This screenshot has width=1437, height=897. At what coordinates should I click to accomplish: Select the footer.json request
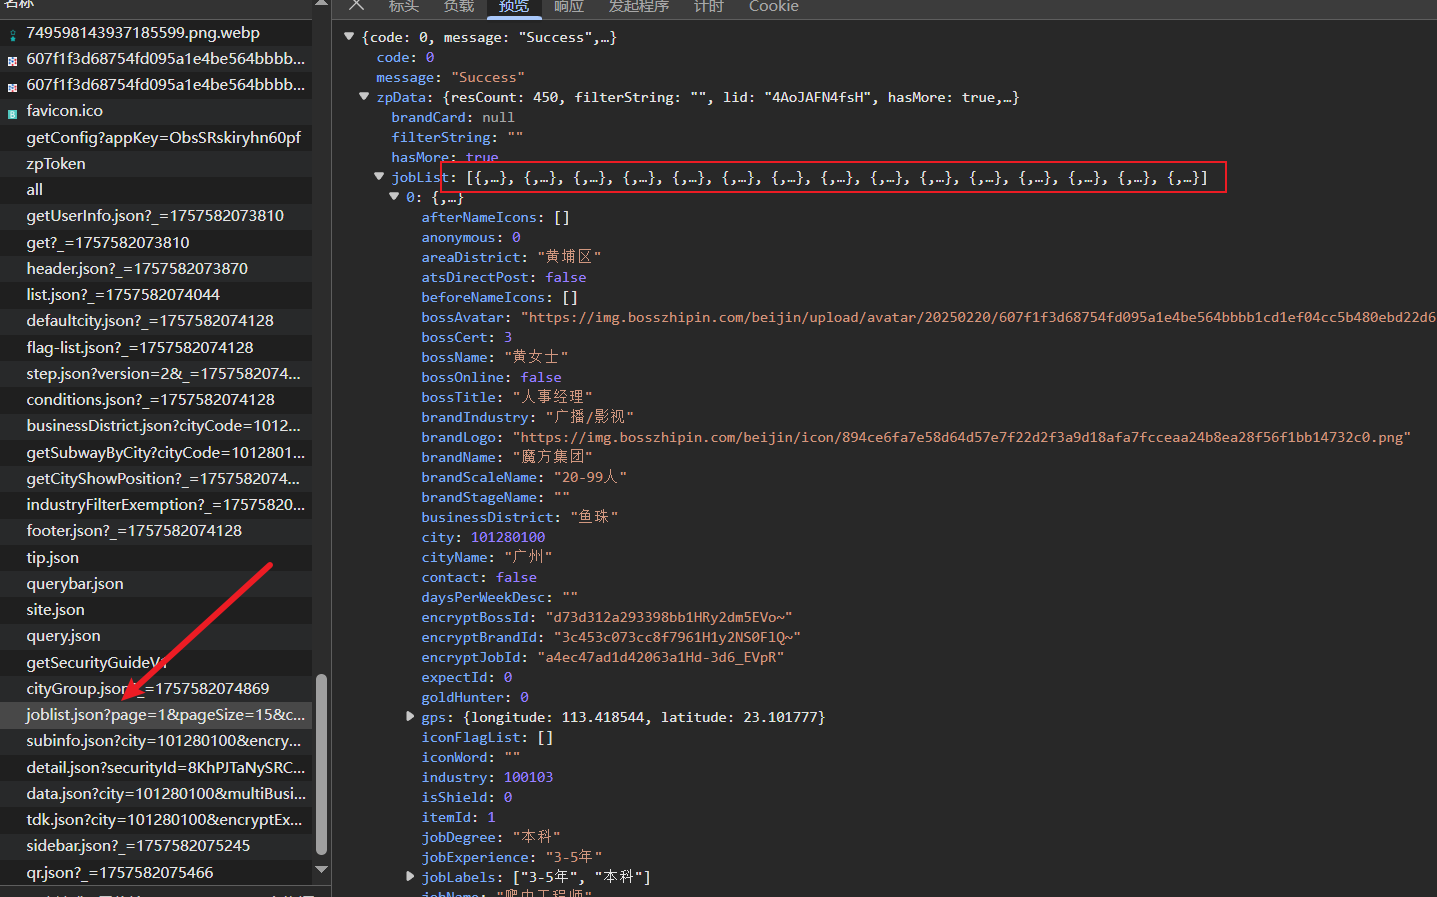point(156,531)
